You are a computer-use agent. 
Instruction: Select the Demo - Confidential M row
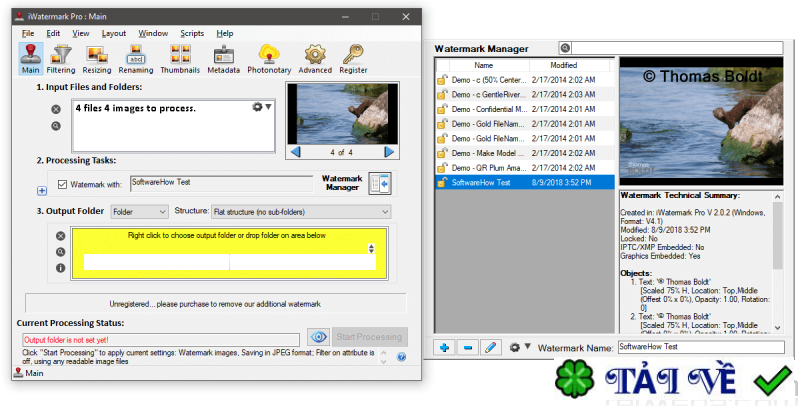click(x=525, y=109)
